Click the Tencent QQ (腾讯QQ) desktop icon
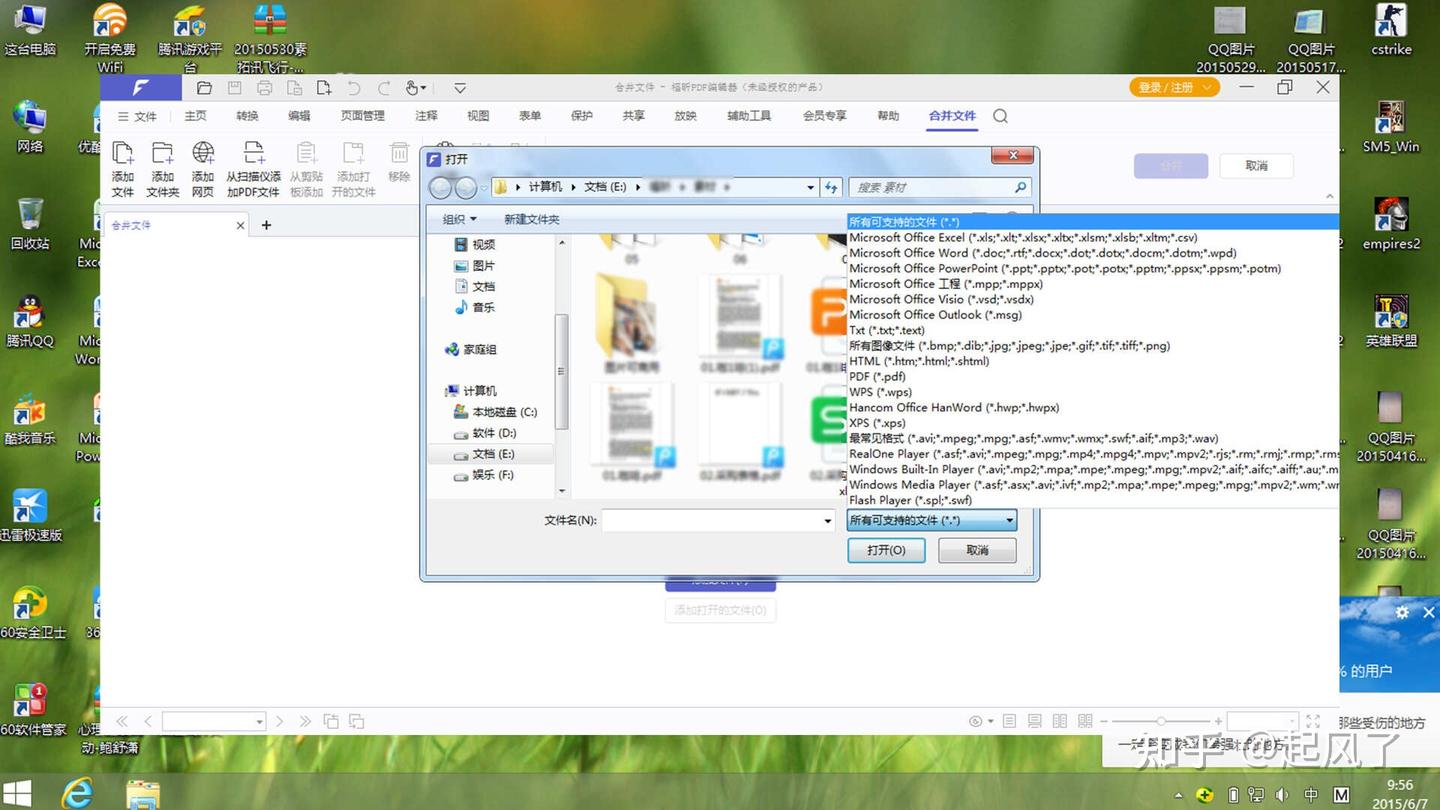 click(30, 321)
